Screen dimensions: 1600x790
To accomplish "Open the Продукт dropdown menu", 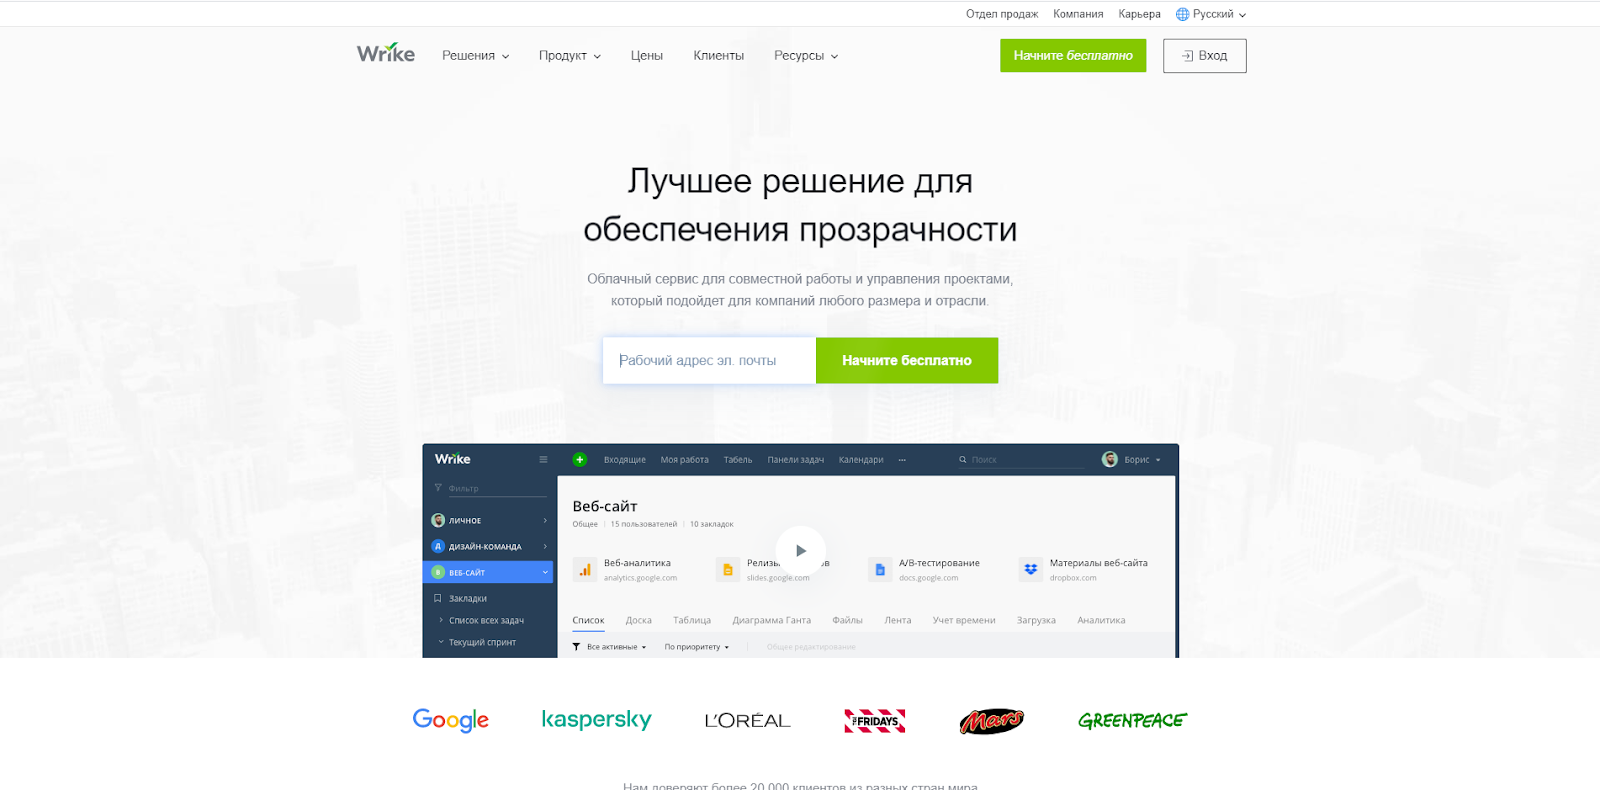I will tap(570, 56).
